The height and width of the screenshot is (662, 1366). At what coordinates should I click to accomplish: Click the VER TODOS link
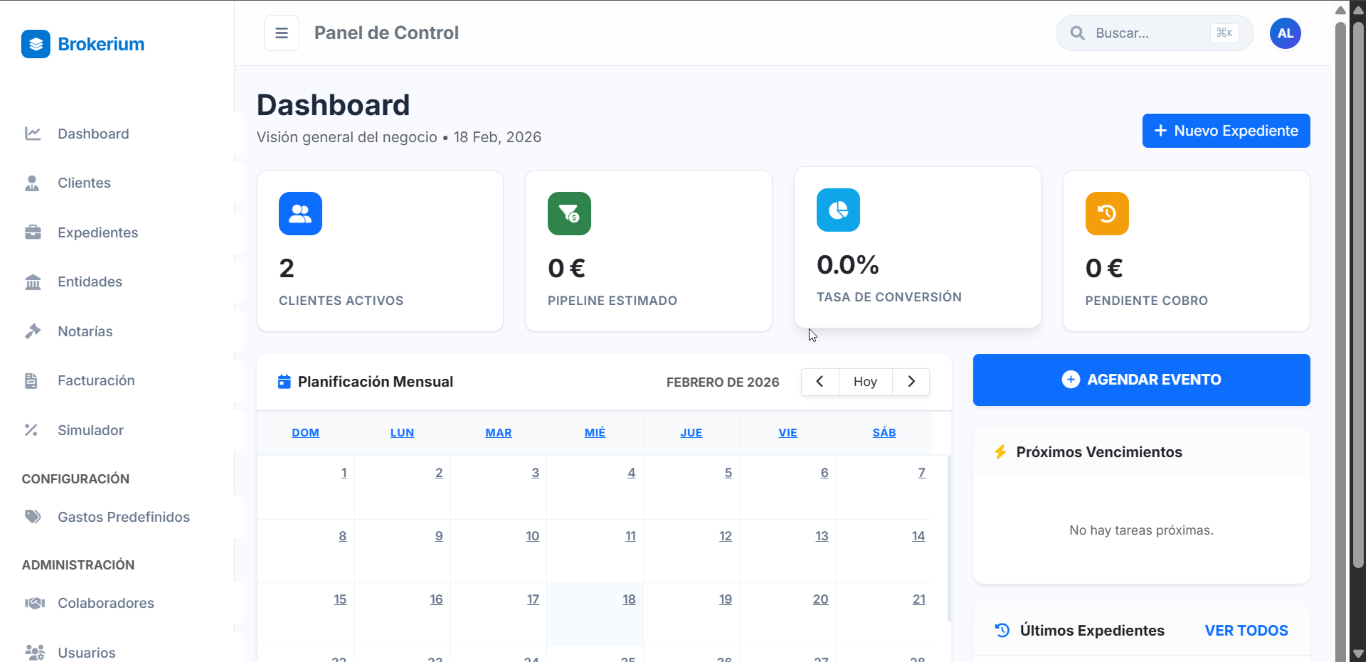(1246, 630)
